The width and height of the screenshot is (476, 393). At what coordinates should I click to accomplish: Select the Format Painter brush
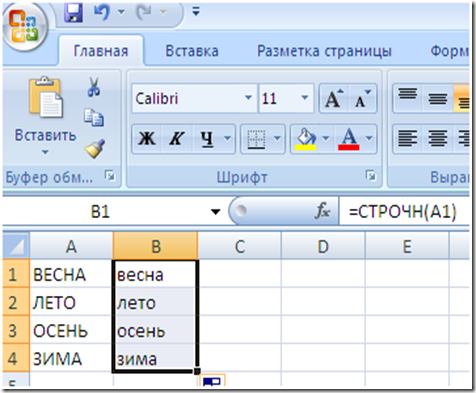pyautogui.click(x=95, y=148)
